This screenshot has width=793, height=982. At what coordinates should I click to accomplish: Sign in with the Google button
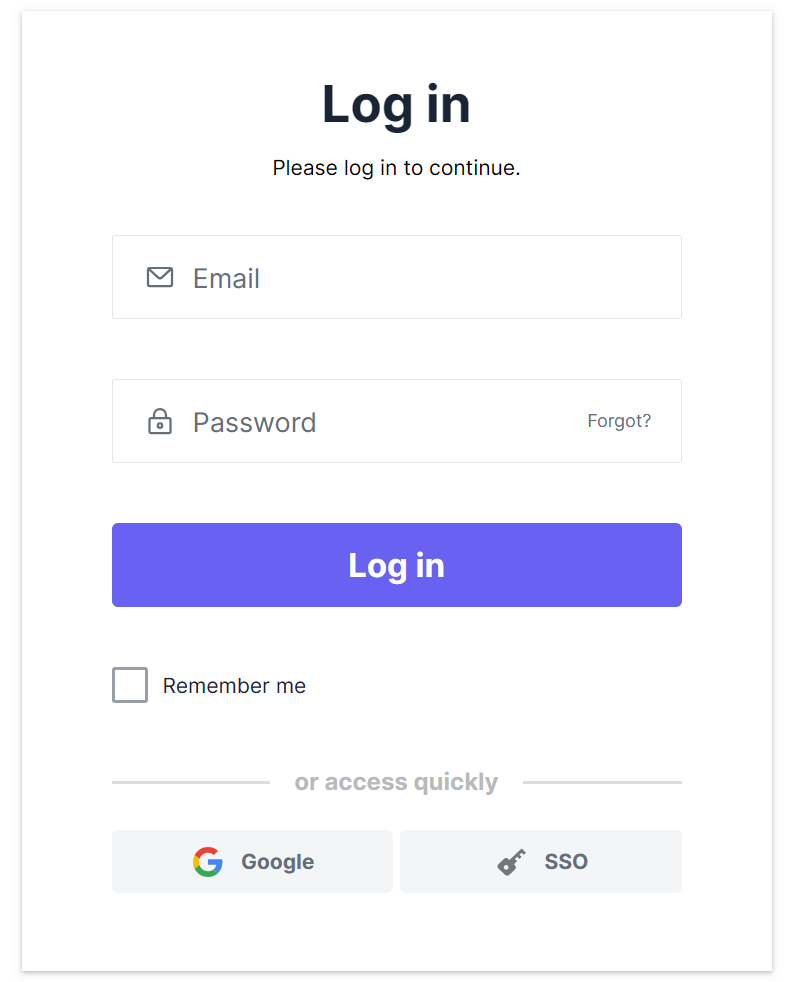pyautogui.click(x=252, y=861)
